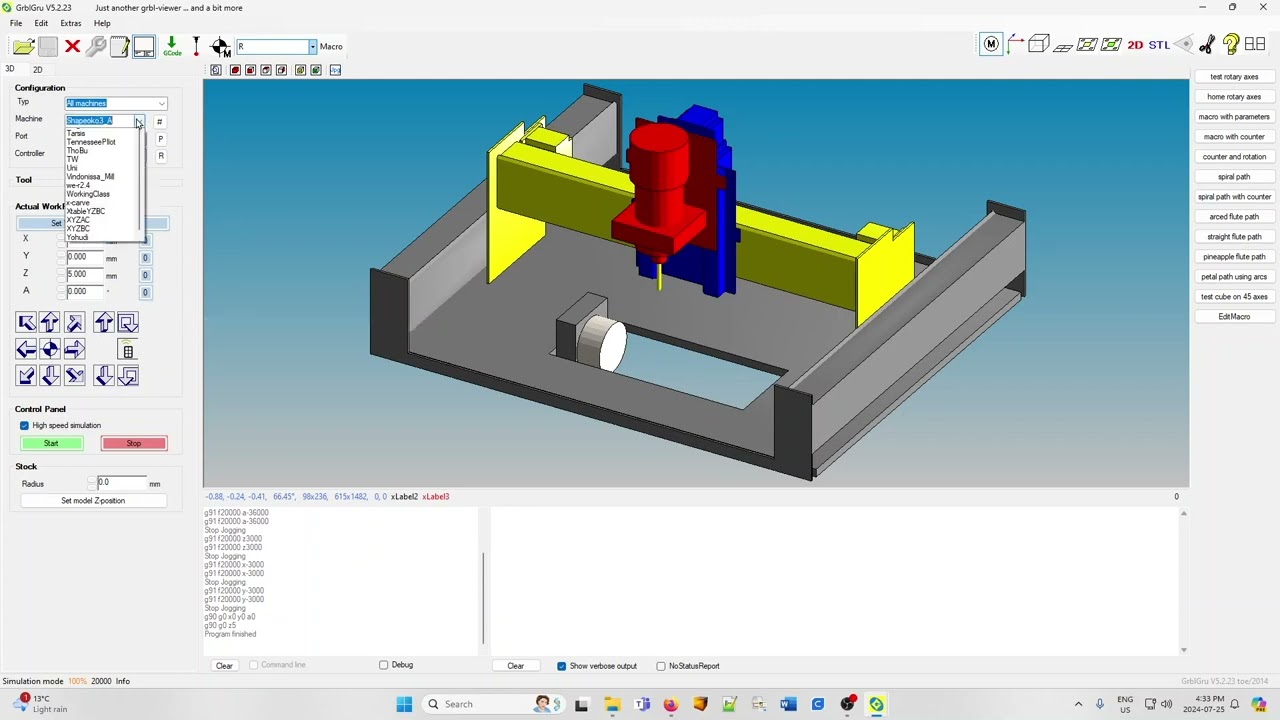This screenshot has height=720, width=1280.
Task: Click the tool length probe icon
Action: (197, 46)
